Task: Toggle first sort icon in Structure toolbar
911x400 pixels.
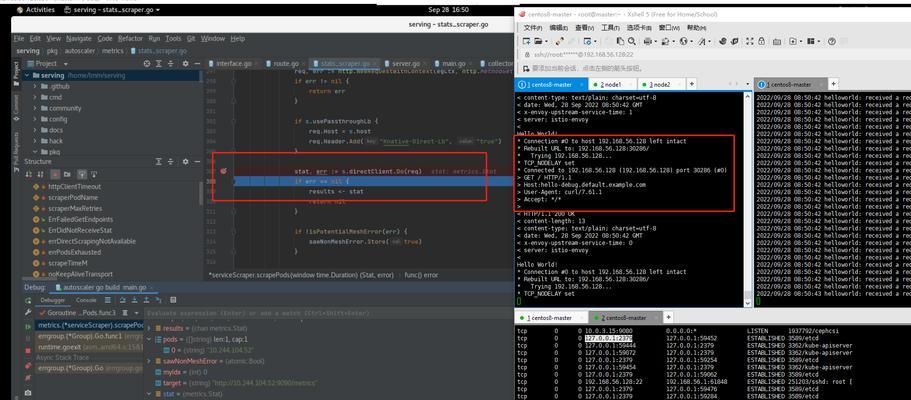Action: click(29, 174)
